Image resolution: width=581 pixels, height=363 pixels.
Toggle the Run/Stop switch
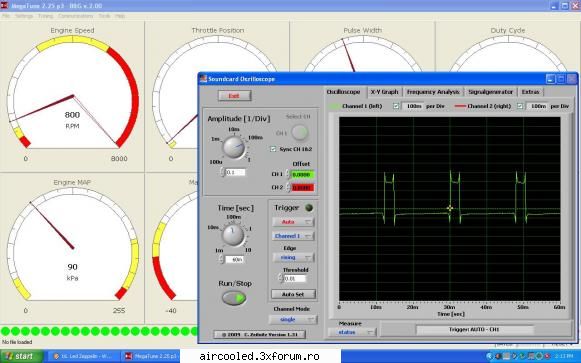point(234,298)
